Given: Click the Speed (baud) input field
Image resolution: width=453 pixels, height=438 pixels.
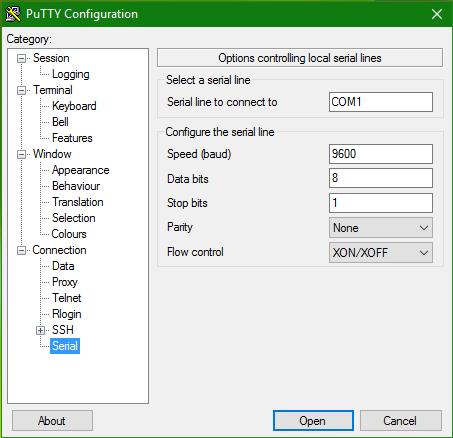Looking at the screenshot, I should coord(381,154).
